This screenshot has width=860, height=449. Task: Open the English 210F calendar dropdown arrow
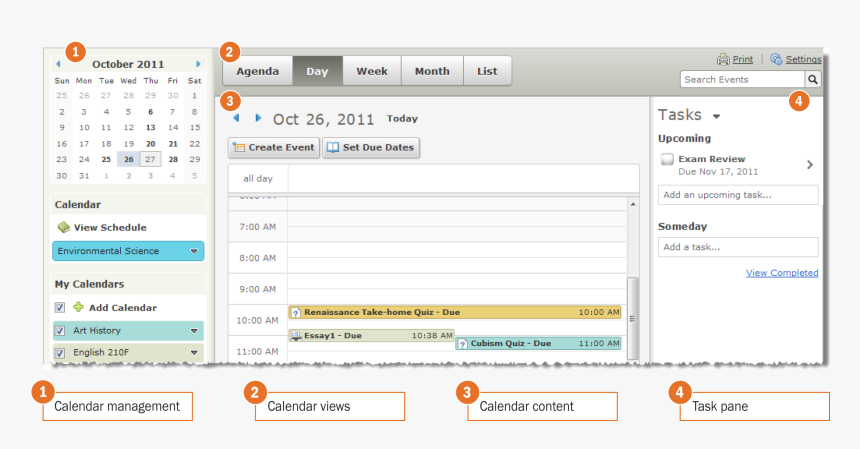pos(194,353)
